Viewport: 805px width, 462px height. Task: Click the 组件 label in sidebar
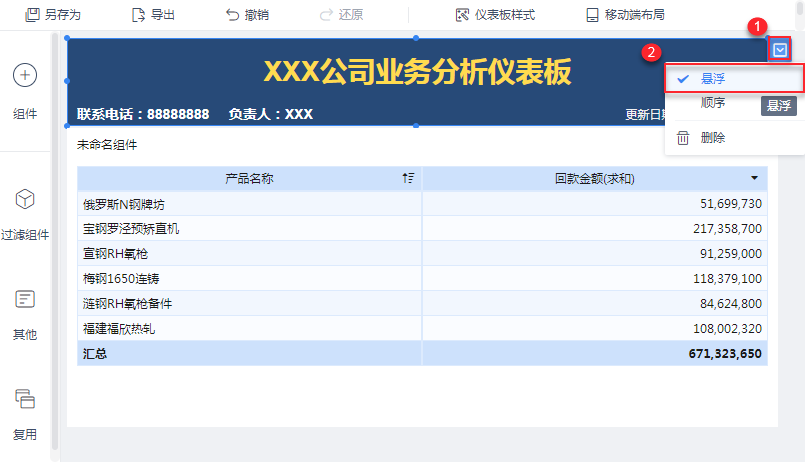click(x=25, y=114)
